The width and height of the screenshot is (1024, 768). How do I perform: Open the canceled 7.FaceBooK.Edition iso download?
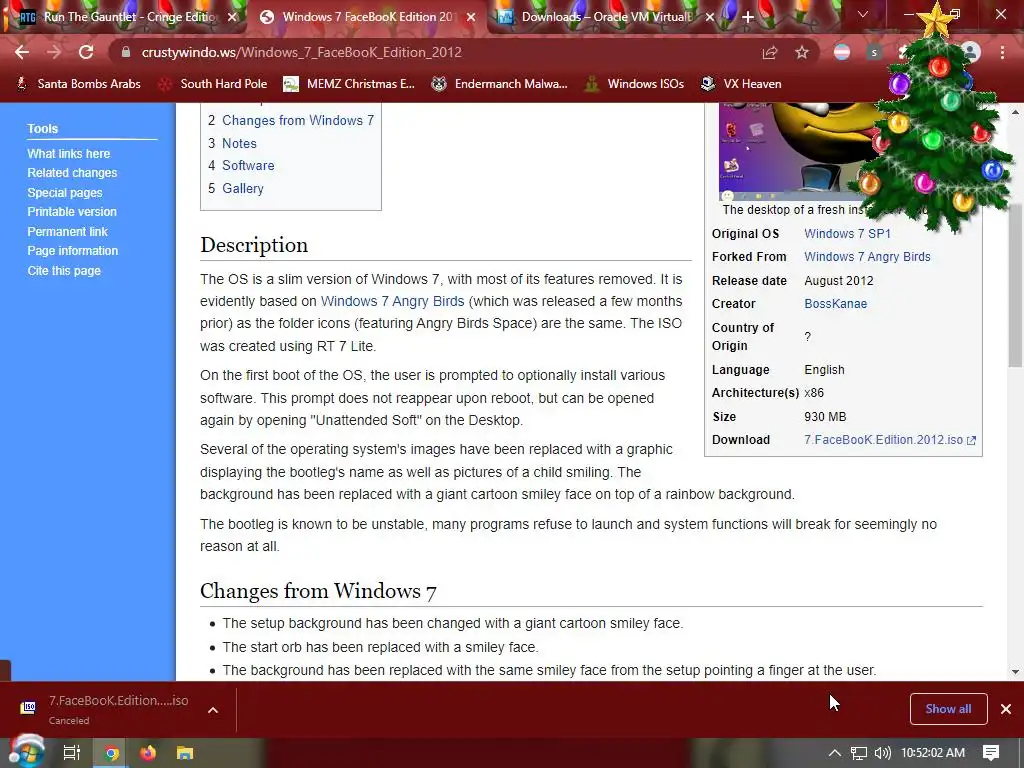tap(108, 709)
